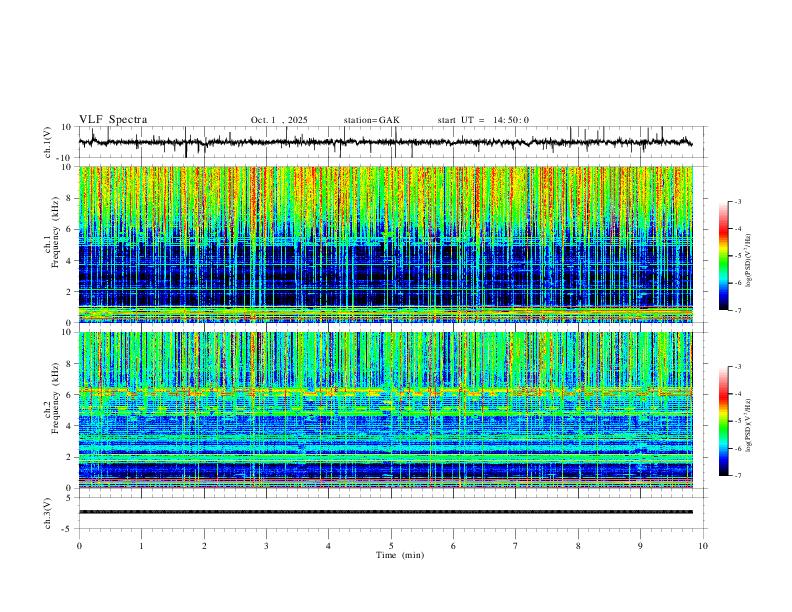
Task: Click the 'ch.3(V)' axis label
Action: coord(48,513)
